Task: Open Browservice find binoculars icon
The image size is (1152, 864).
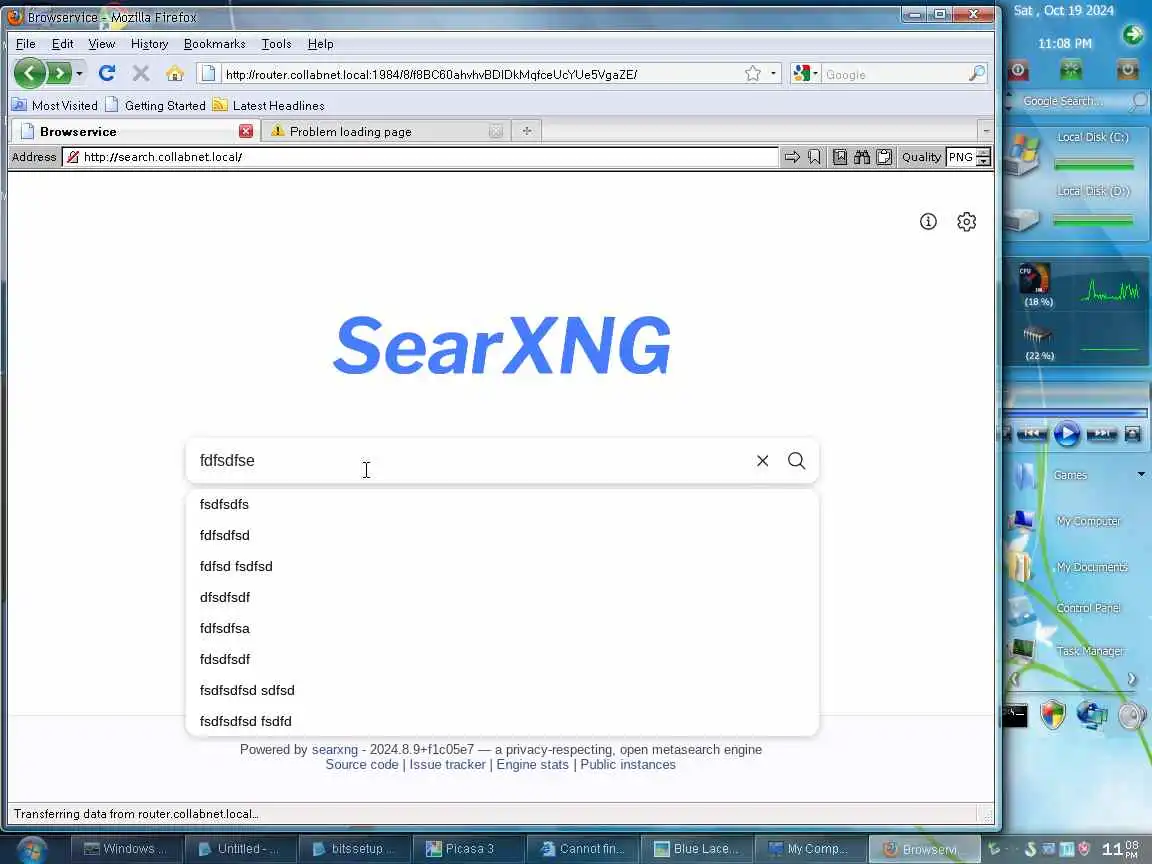Action: (862, 156)
